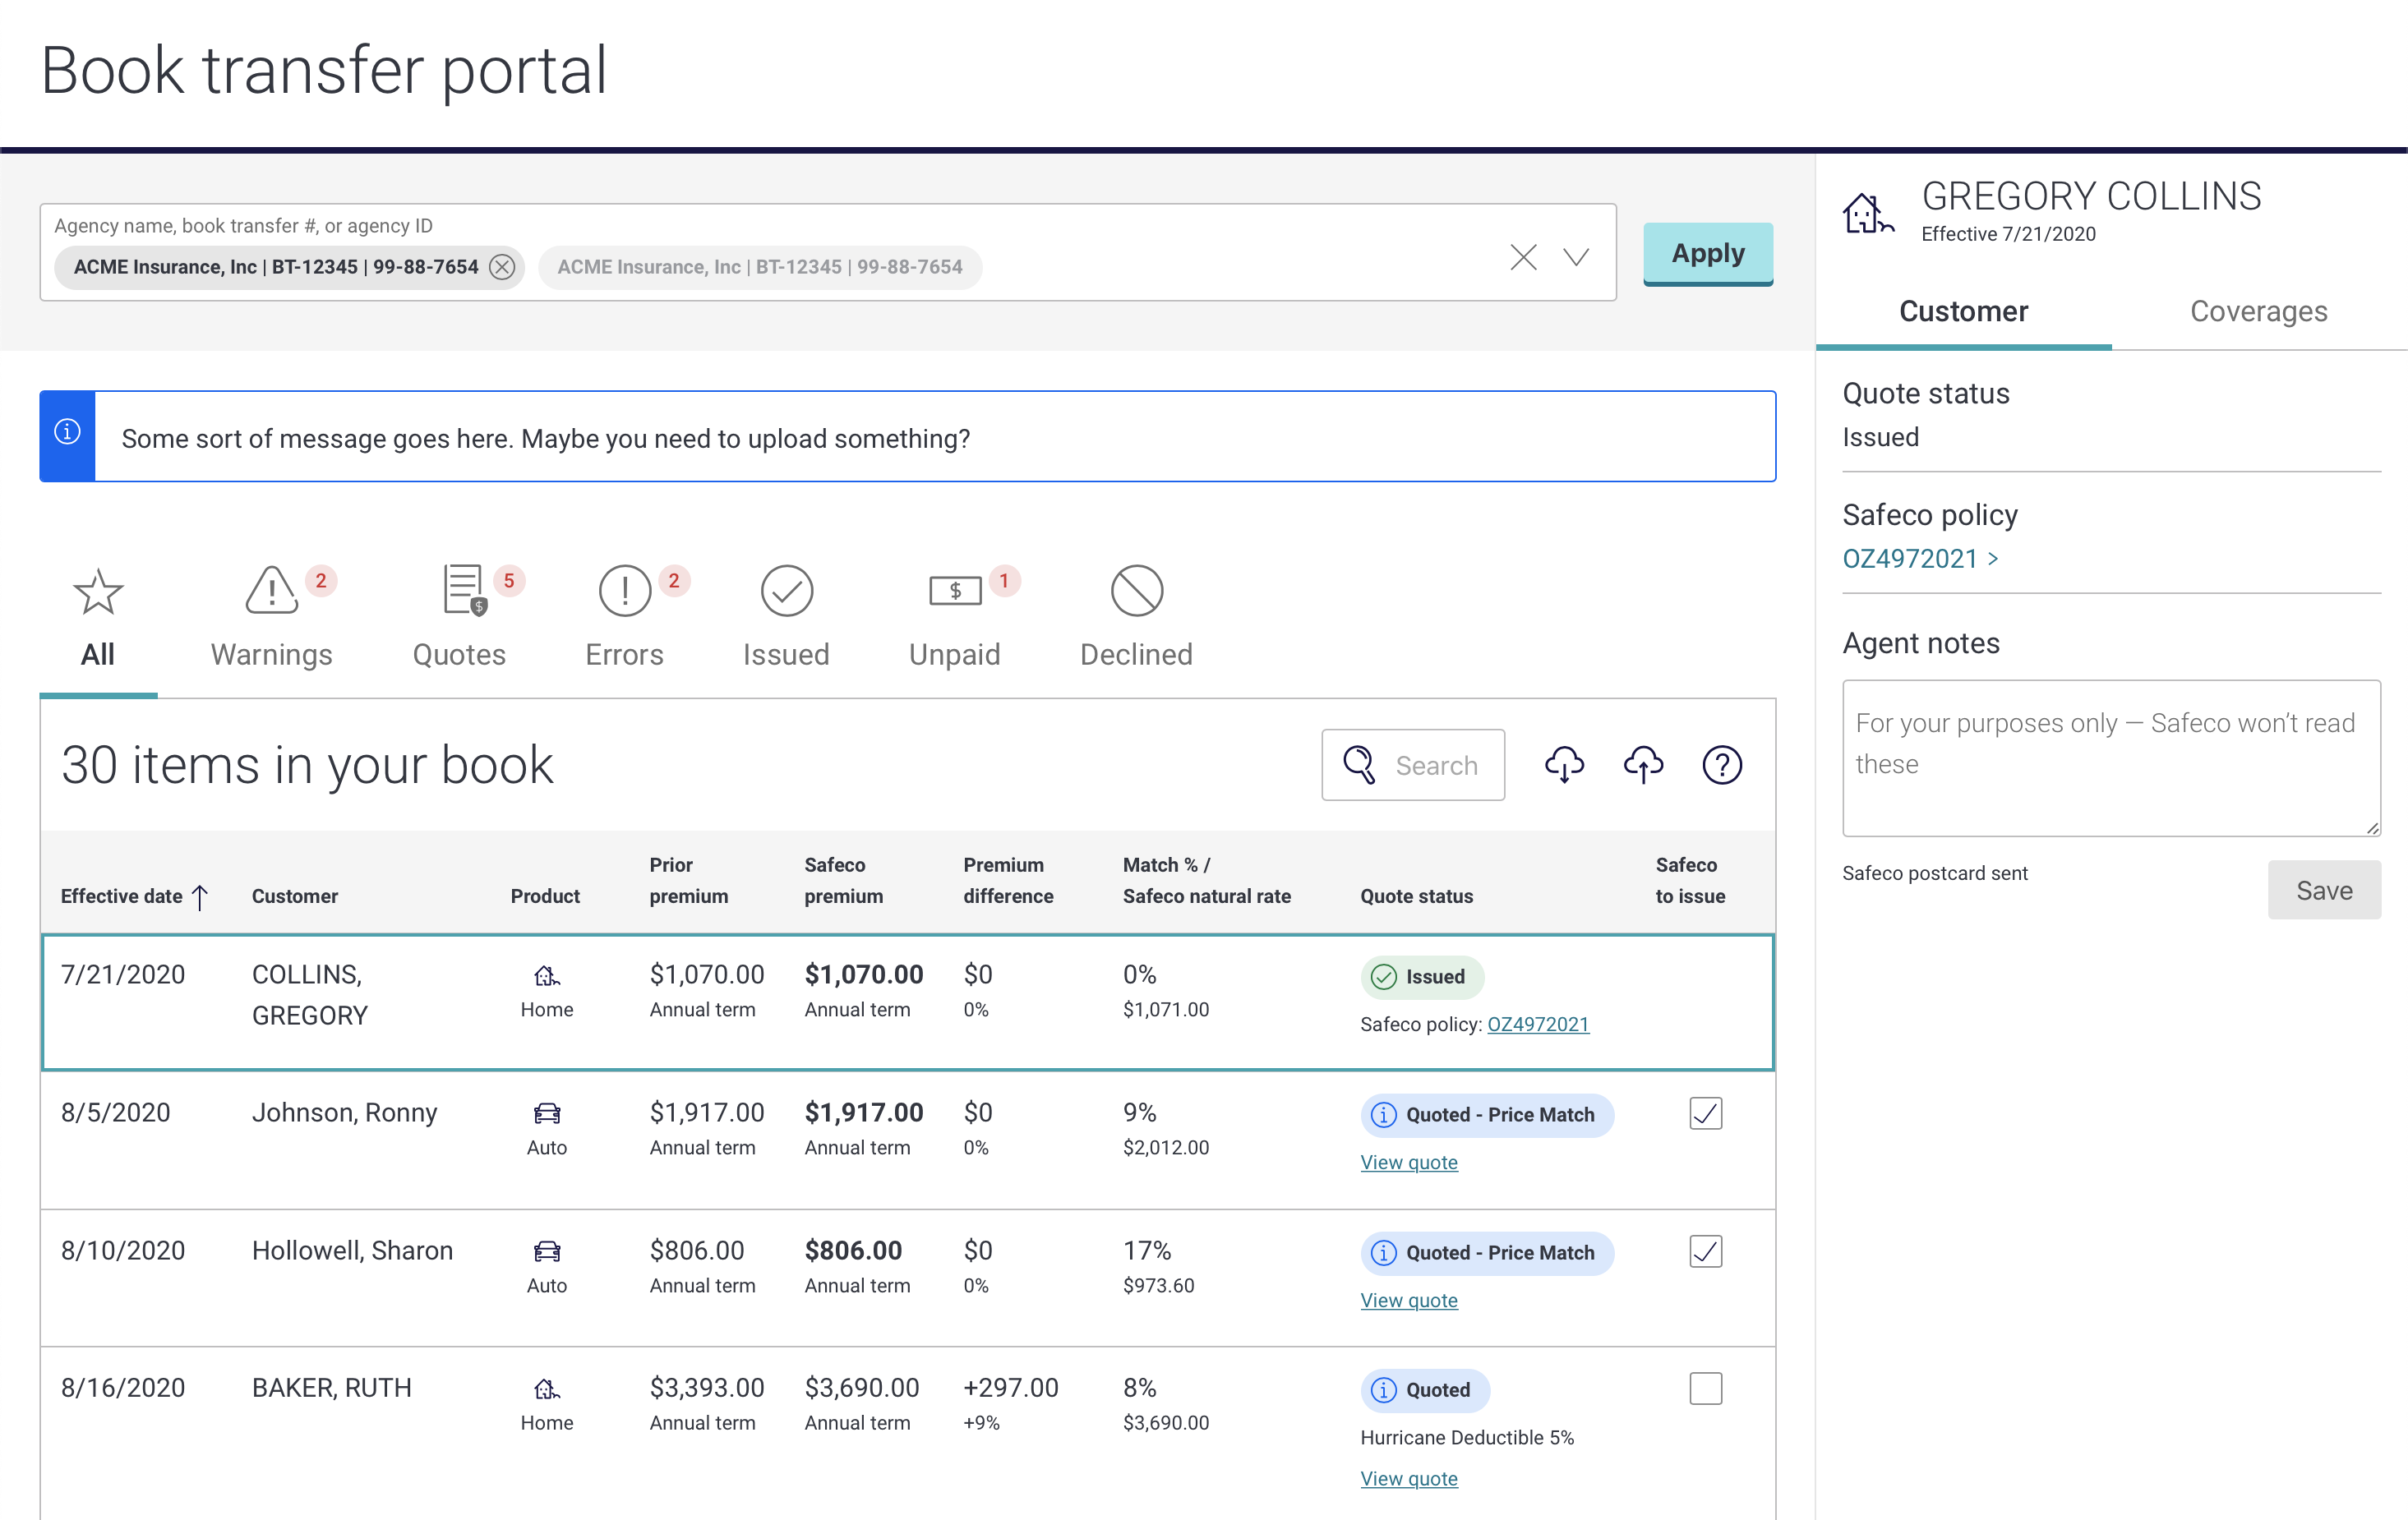The width and height of the screenshot is (2408, 1520).
Task: Clear the agency field with X icon
Action: [x=1523, y=257]
